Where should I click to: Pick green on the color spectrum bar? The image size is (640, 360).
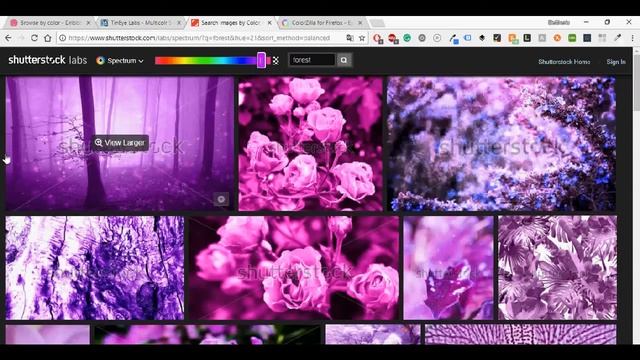point(204,60)
